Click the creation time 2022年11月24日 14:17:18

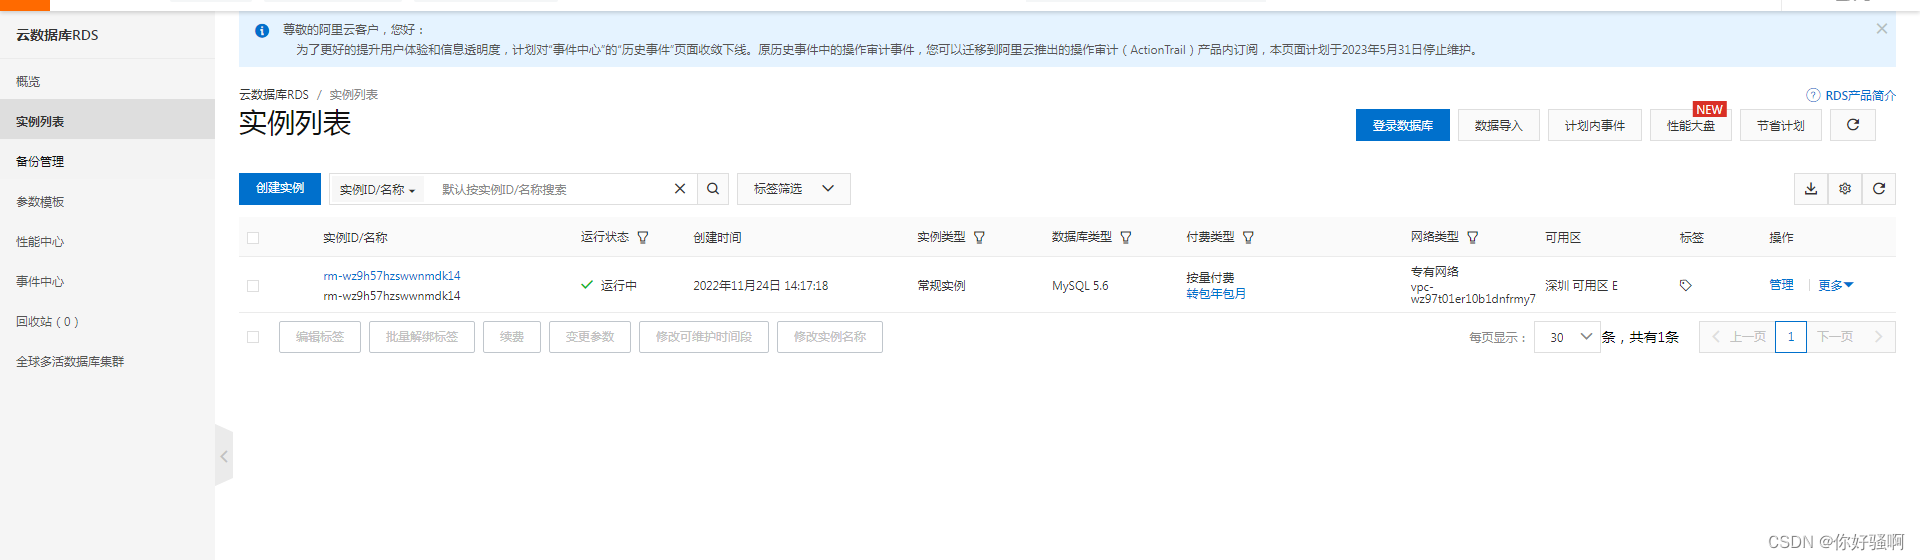760,286
